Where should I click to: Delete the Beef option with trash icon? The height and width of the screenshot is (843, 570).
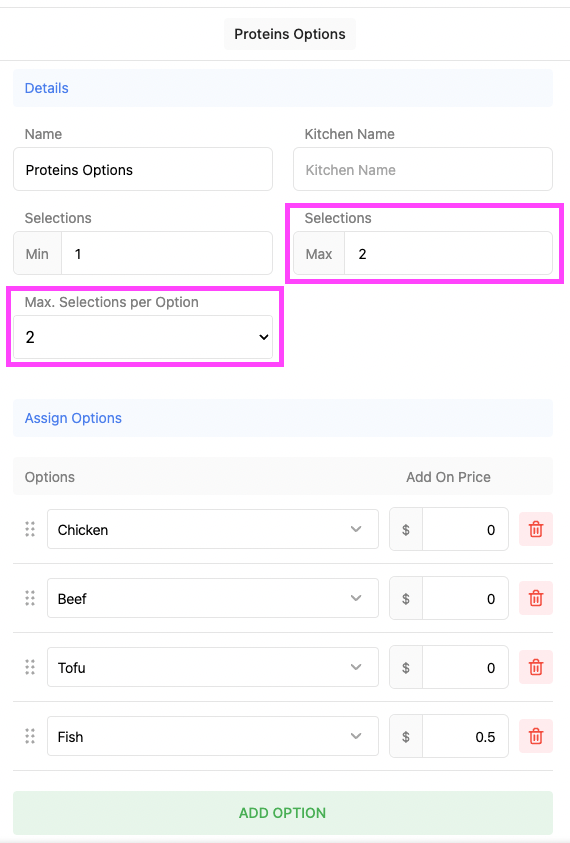pyautogui.click(x=536, y=598)
